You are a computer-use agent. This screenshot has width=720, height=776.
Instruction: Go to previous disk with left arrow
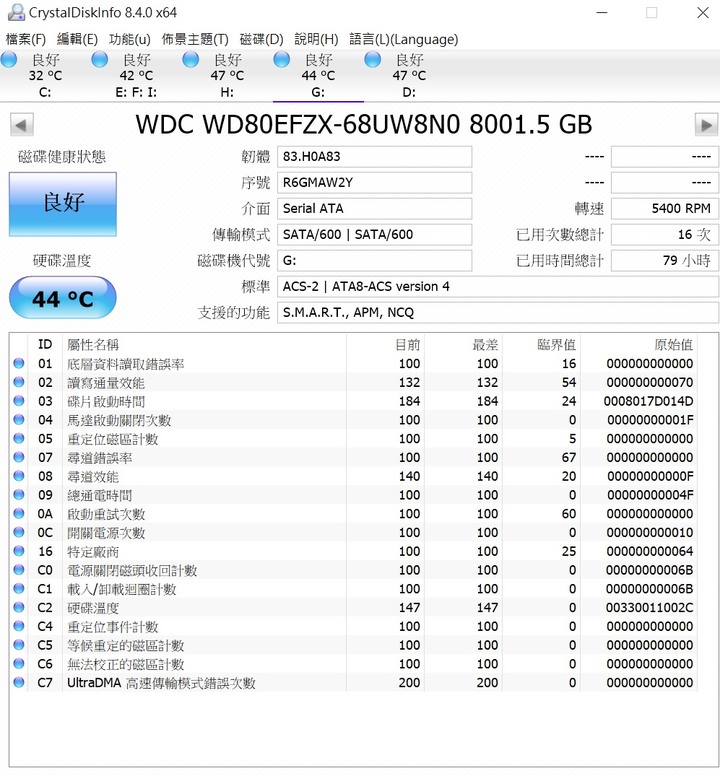[x=22, y=125]
